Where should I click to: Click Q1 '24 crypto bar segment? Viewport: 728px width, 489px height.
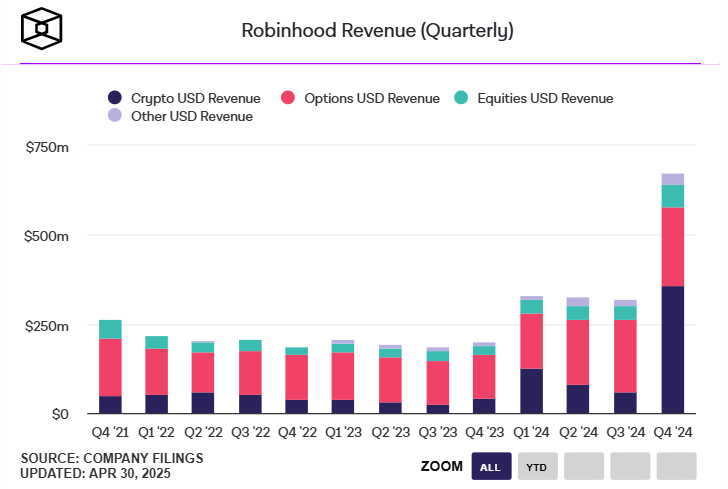pyautogui.click(x=532, y=391)
